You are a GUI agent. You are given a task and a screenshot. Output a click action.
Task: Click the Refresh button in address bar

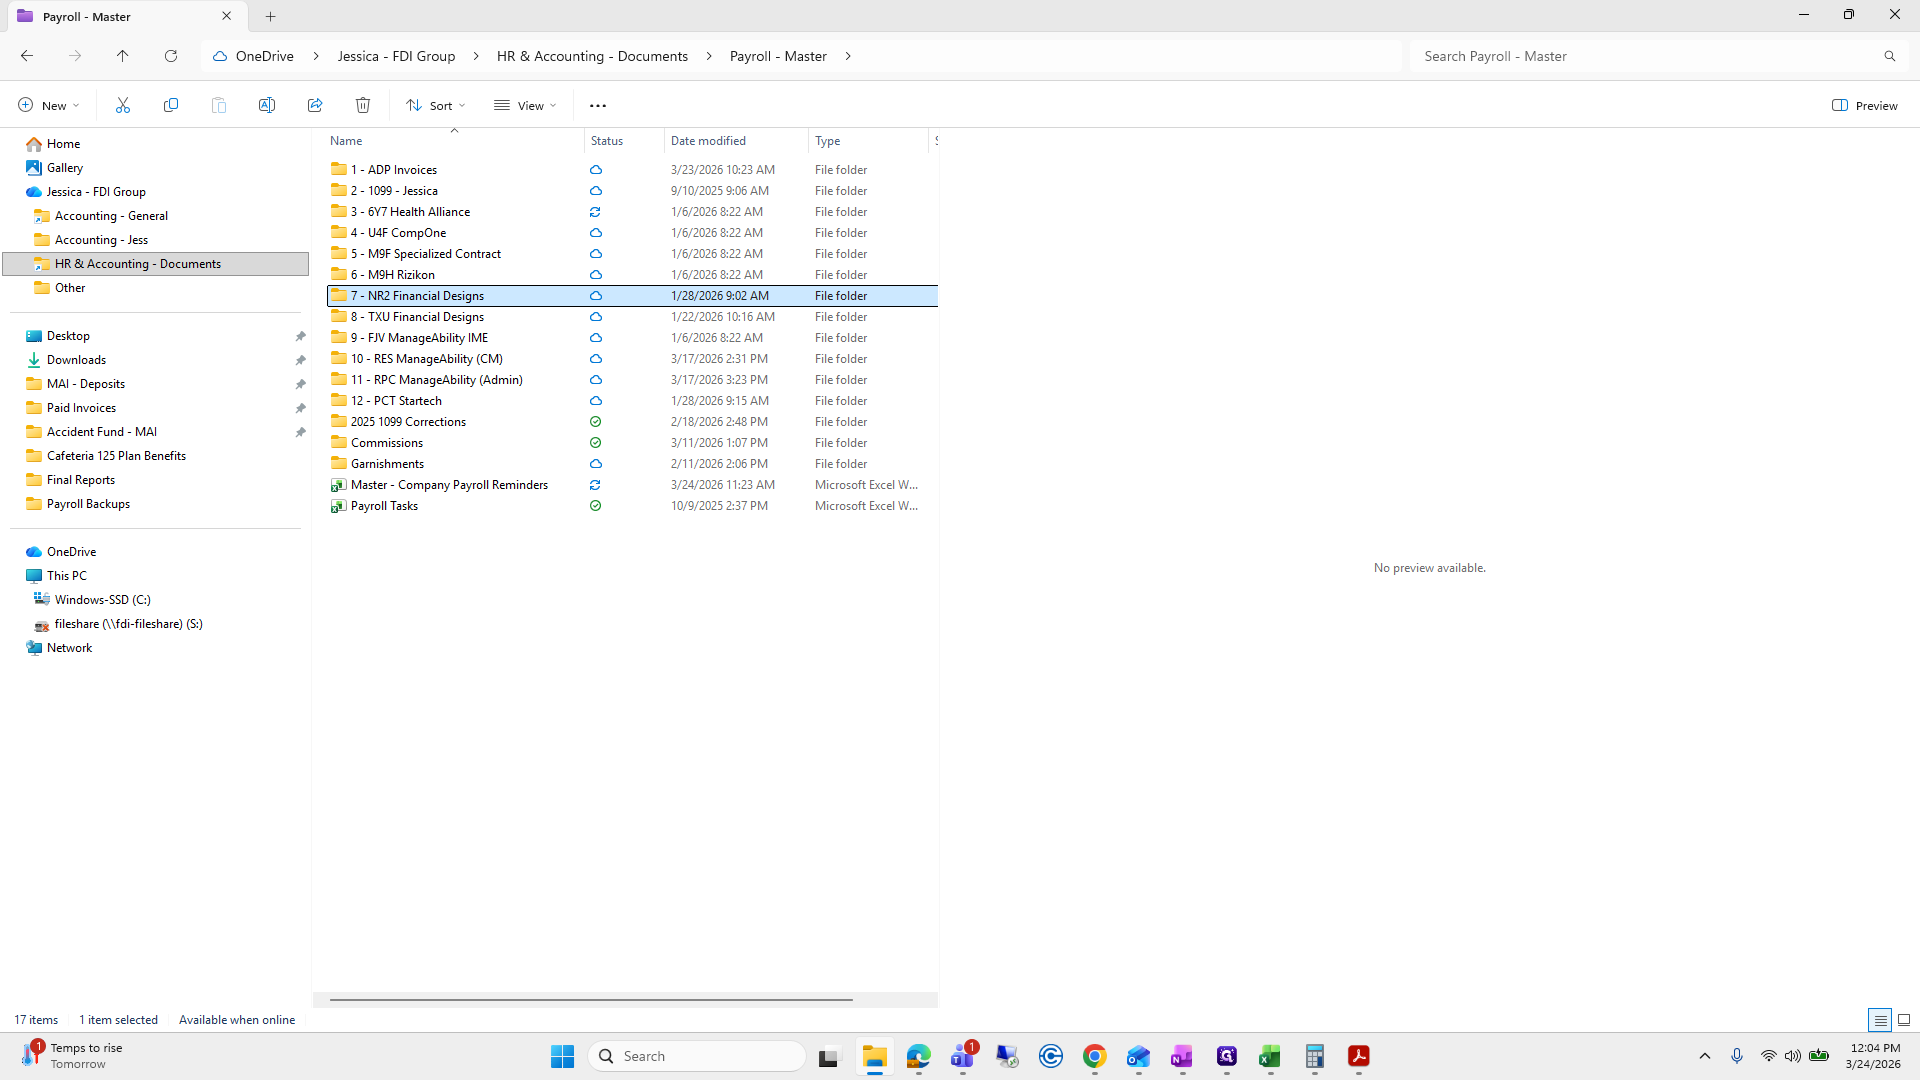(x=171, y=56)
